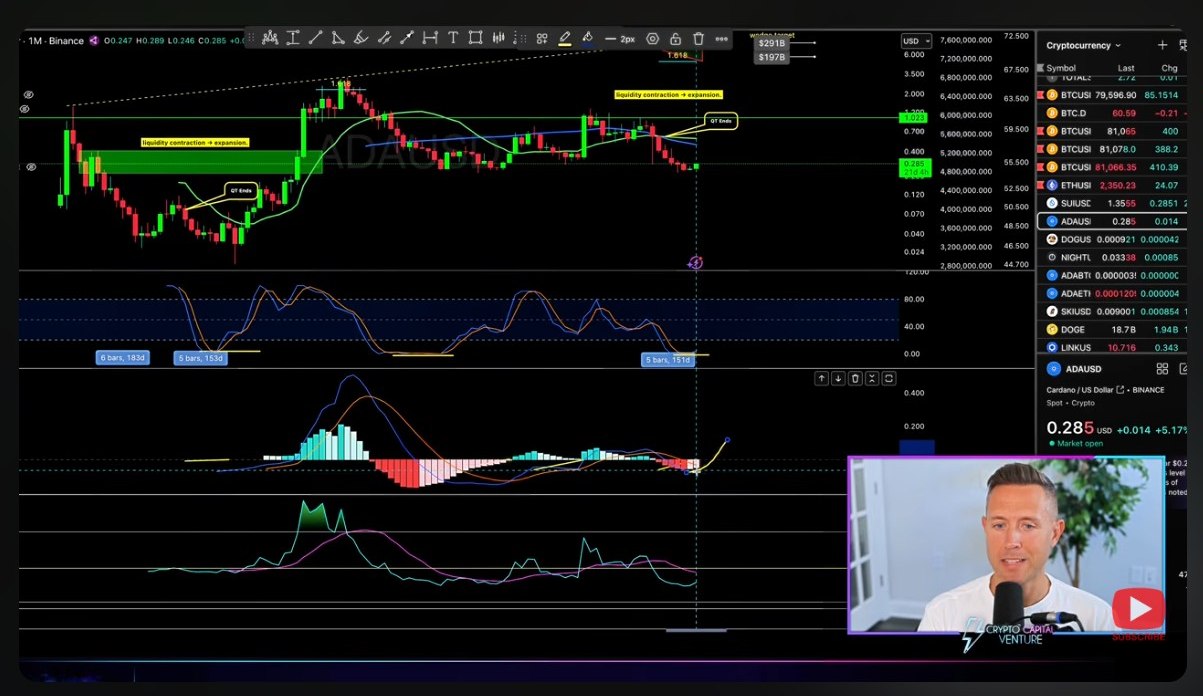Image resolution: width=1203 pixels, height=696 pixels.
Task: Toggle second eye visibility icon beside dotted line
Action: (25, 108)
